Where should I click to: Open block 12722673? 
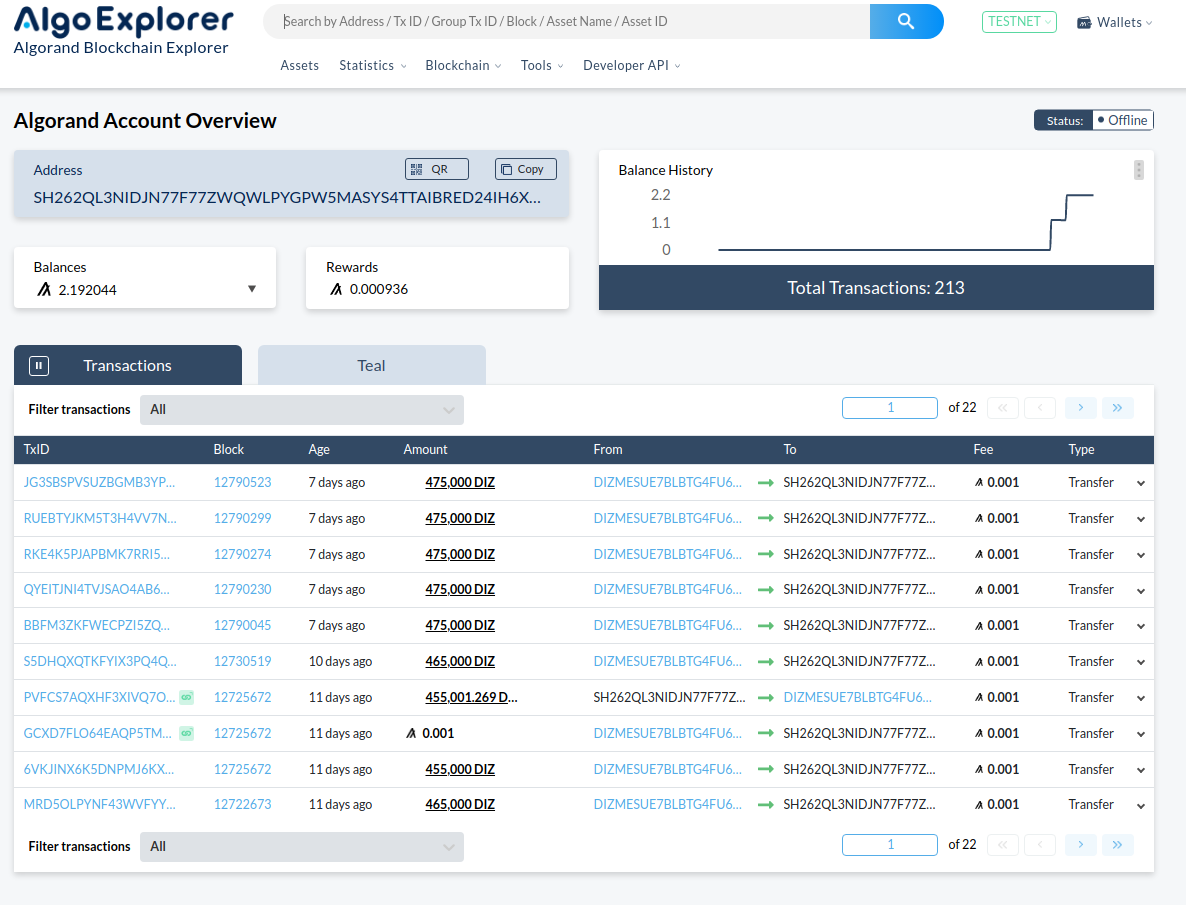(x=242, y=804)
